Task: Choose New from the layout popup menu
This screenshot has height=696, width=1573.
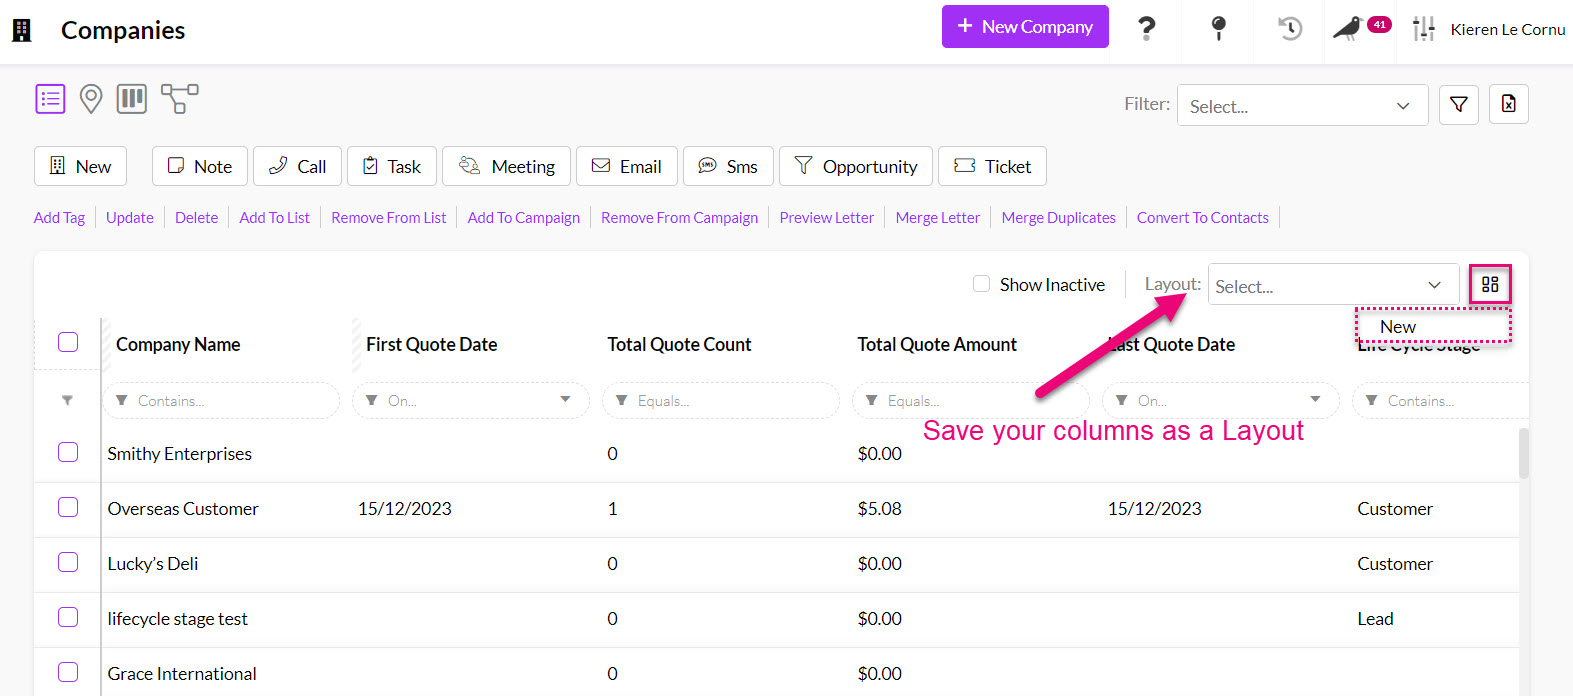Action: [1398, 327]
